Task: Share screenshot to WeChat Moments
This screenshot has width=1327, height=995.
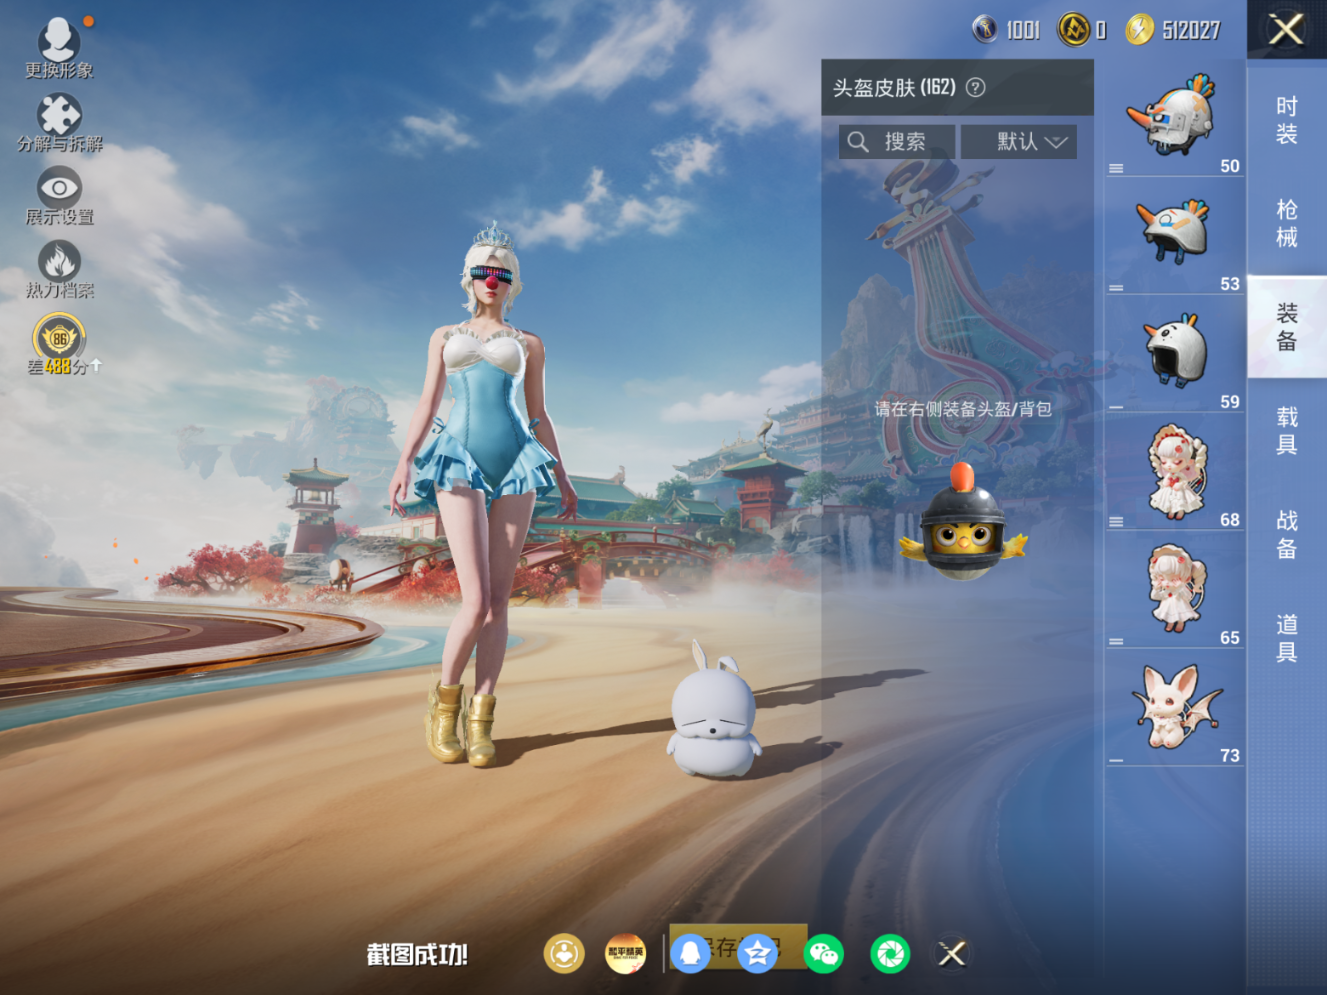Action: [889, 954]
